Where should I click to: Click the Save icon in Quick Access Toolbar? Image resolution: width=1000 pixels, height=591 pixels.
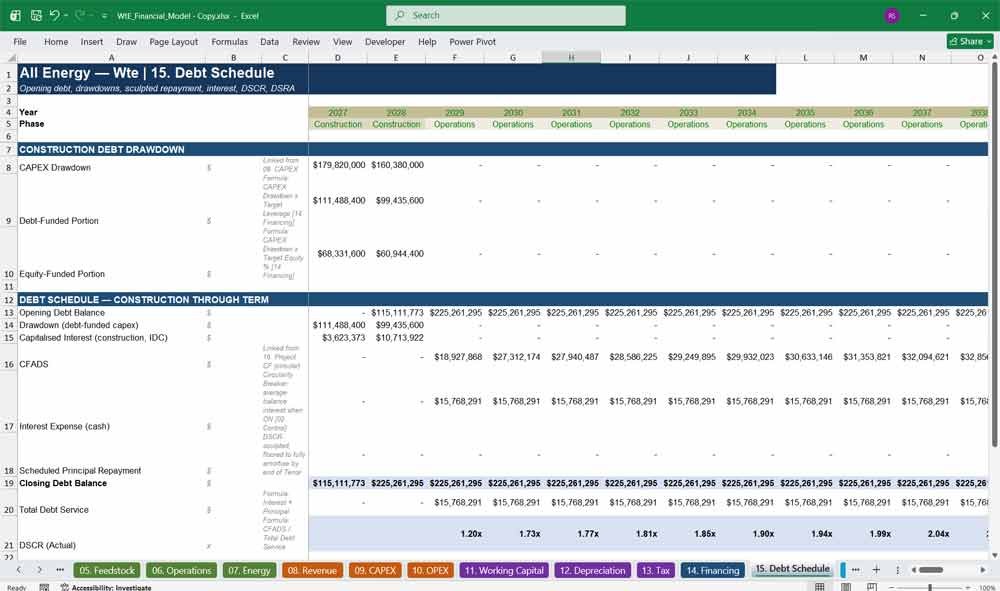pos(36,15)
